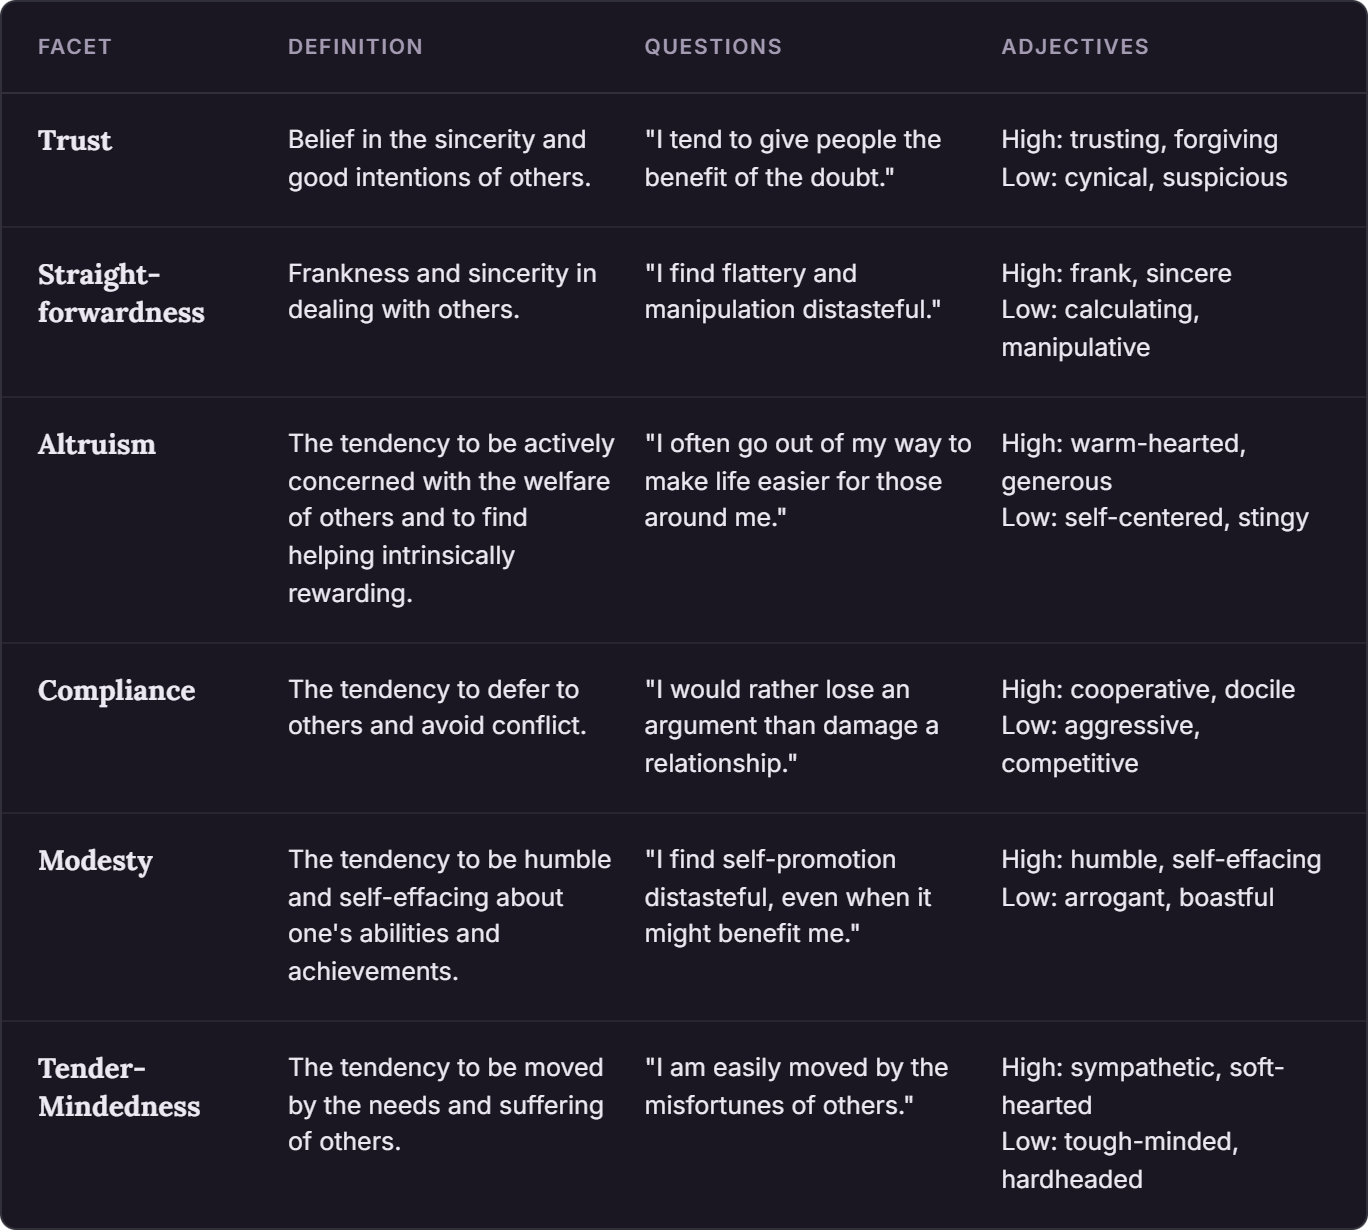The image size is (1368, 1230).
Task: Click the Altruism definition text
Action: 451,519
